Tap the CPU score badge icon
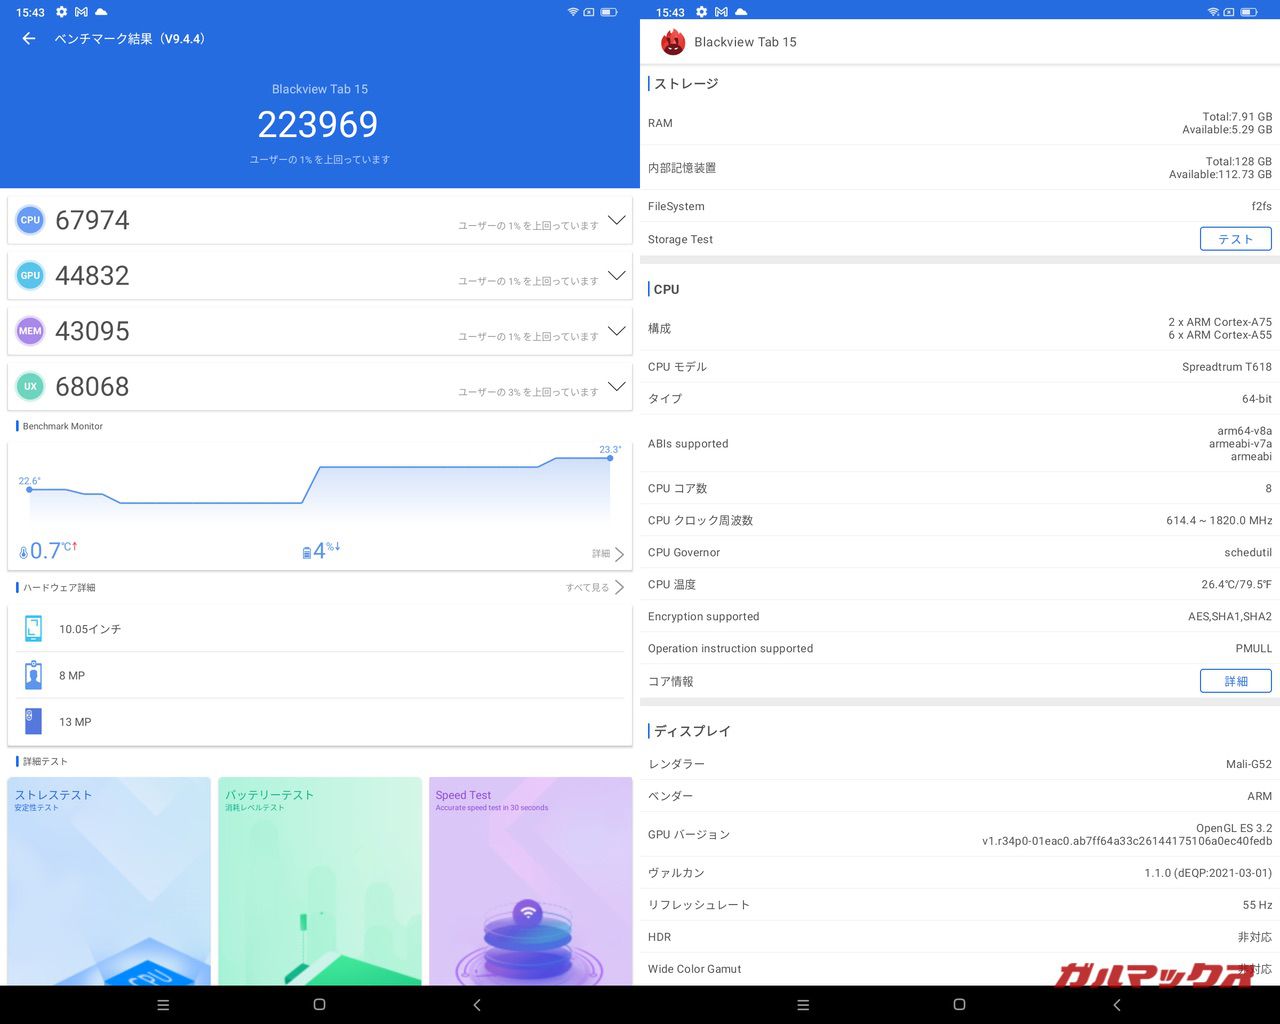 tap(31, 220)
